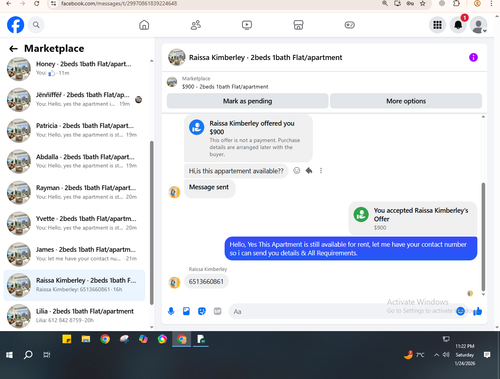Open the James conversation
The image size is (500, 379).
74,254
